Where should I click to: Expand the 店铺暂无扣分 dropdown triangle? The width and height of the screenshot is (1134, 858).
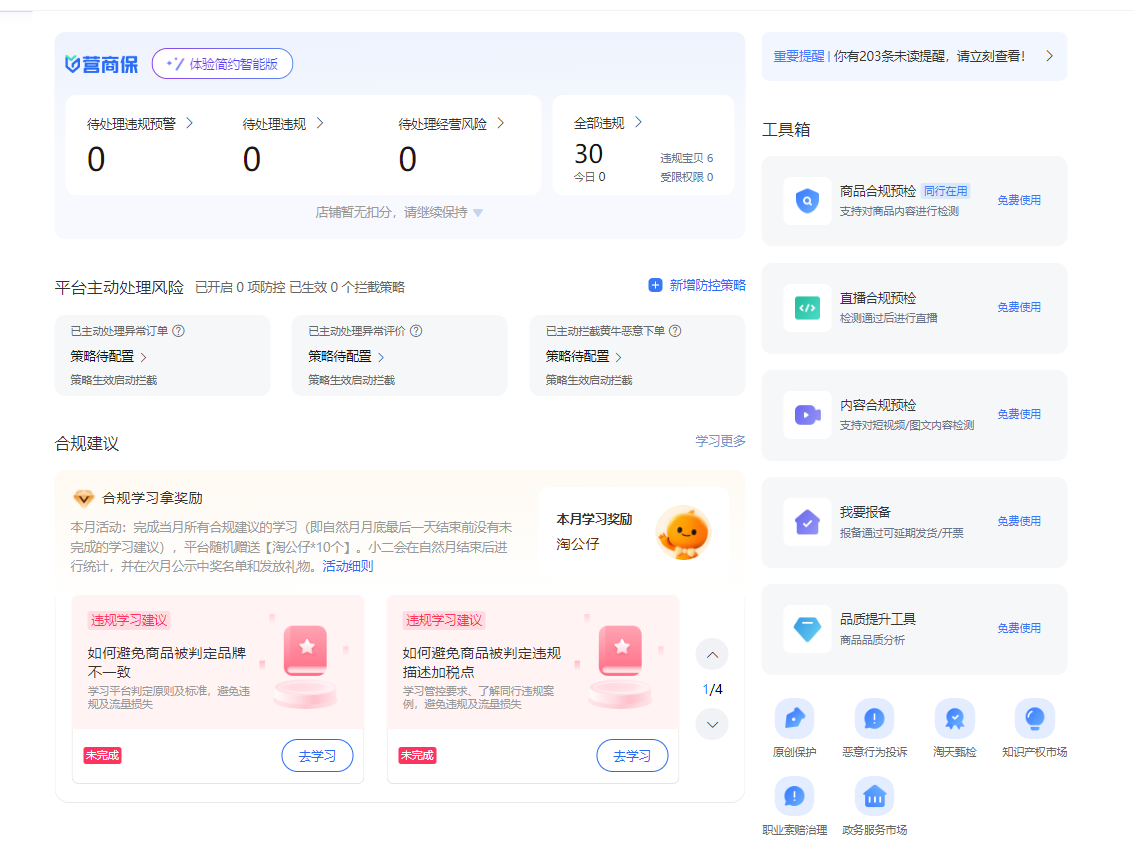pos(478,213)
